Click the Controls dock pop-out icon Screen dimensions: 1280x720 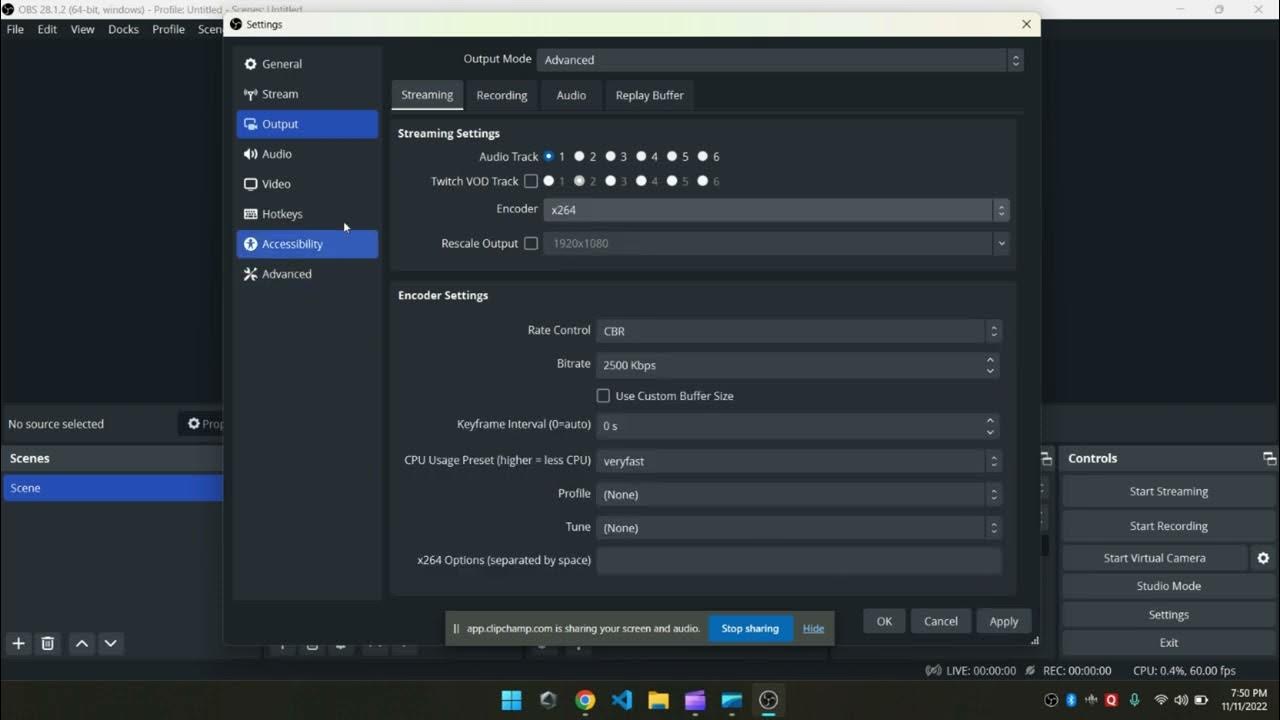1269,458
